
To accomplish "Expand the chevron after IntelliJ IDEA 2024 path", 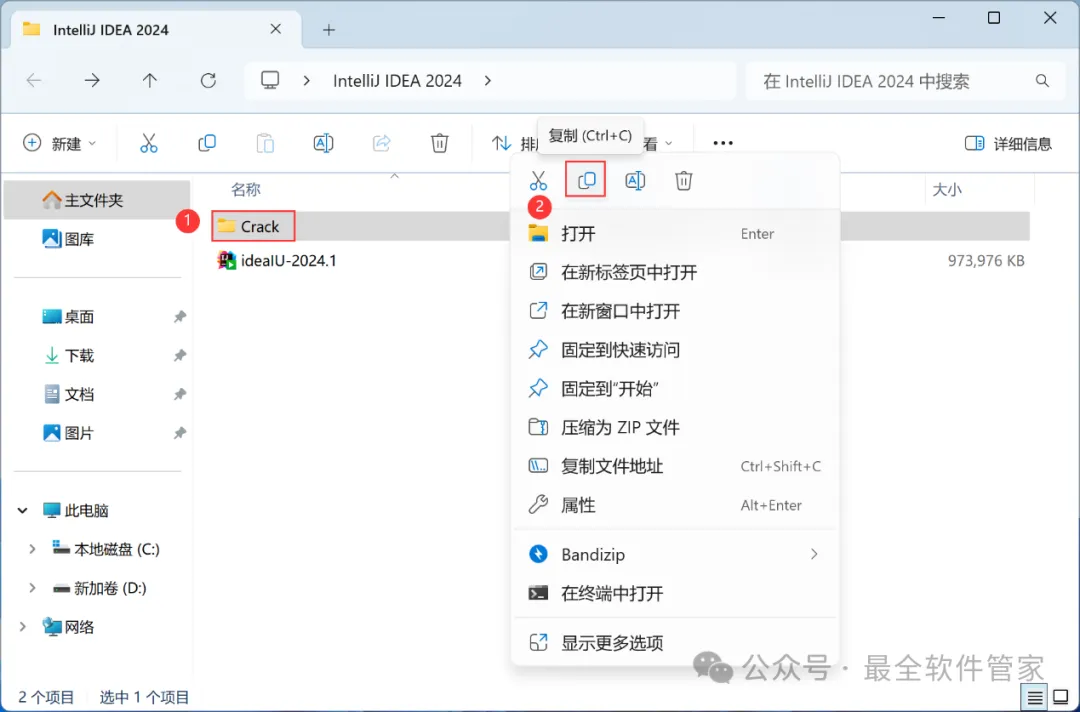I will [488, 81].
